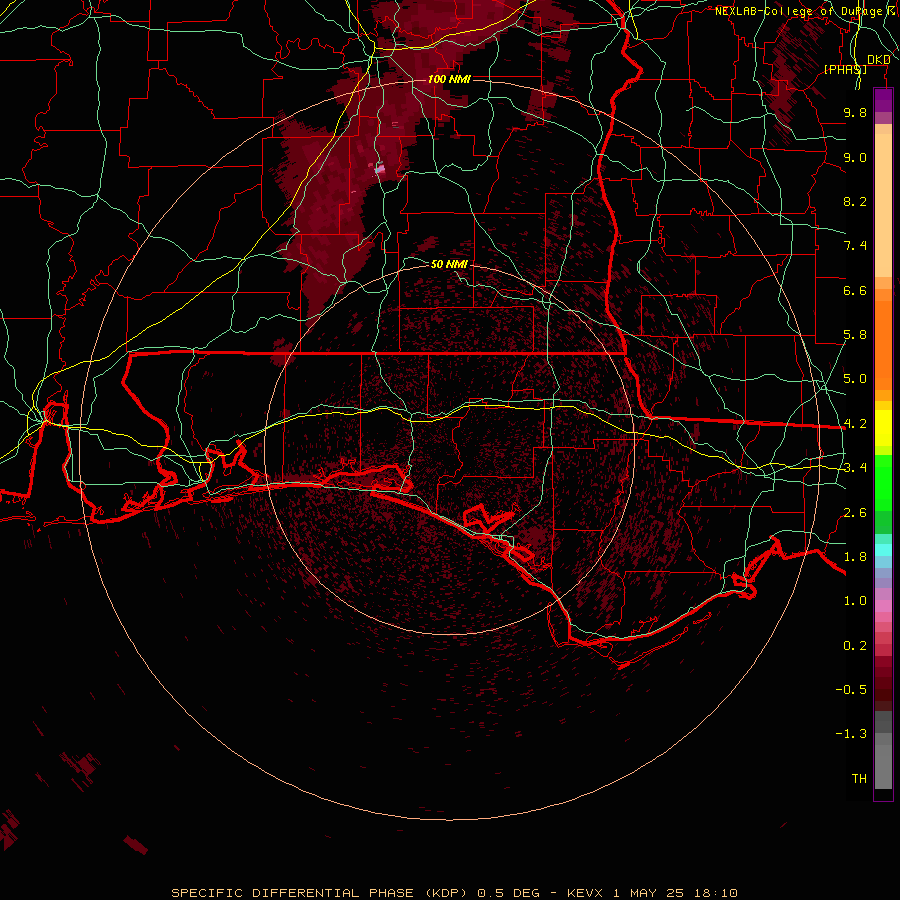The width and height of the screenshot is (900, 900).
Task: Click the pink segment of color bar
Action: pyautogui.click(x=883, y=606)
